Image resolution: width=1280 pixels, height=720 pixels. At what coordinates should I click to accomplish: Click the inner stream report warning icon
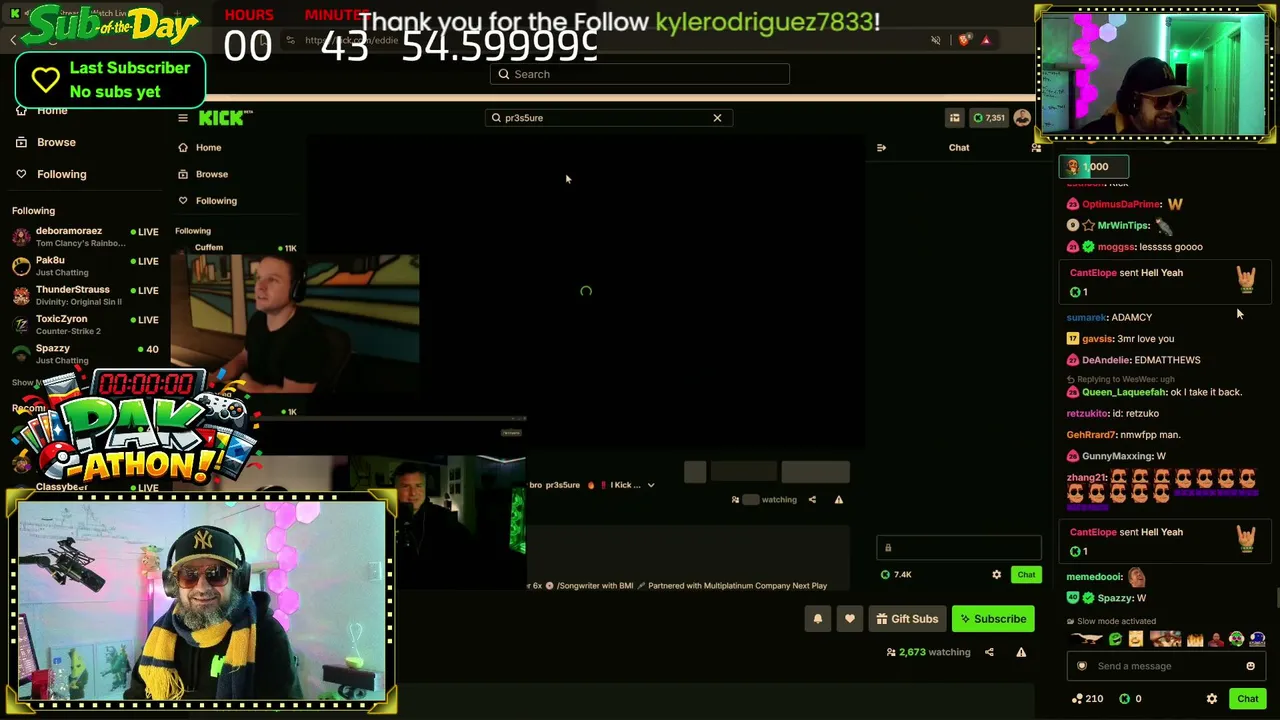pyautogui.click(x=839, y=500)
